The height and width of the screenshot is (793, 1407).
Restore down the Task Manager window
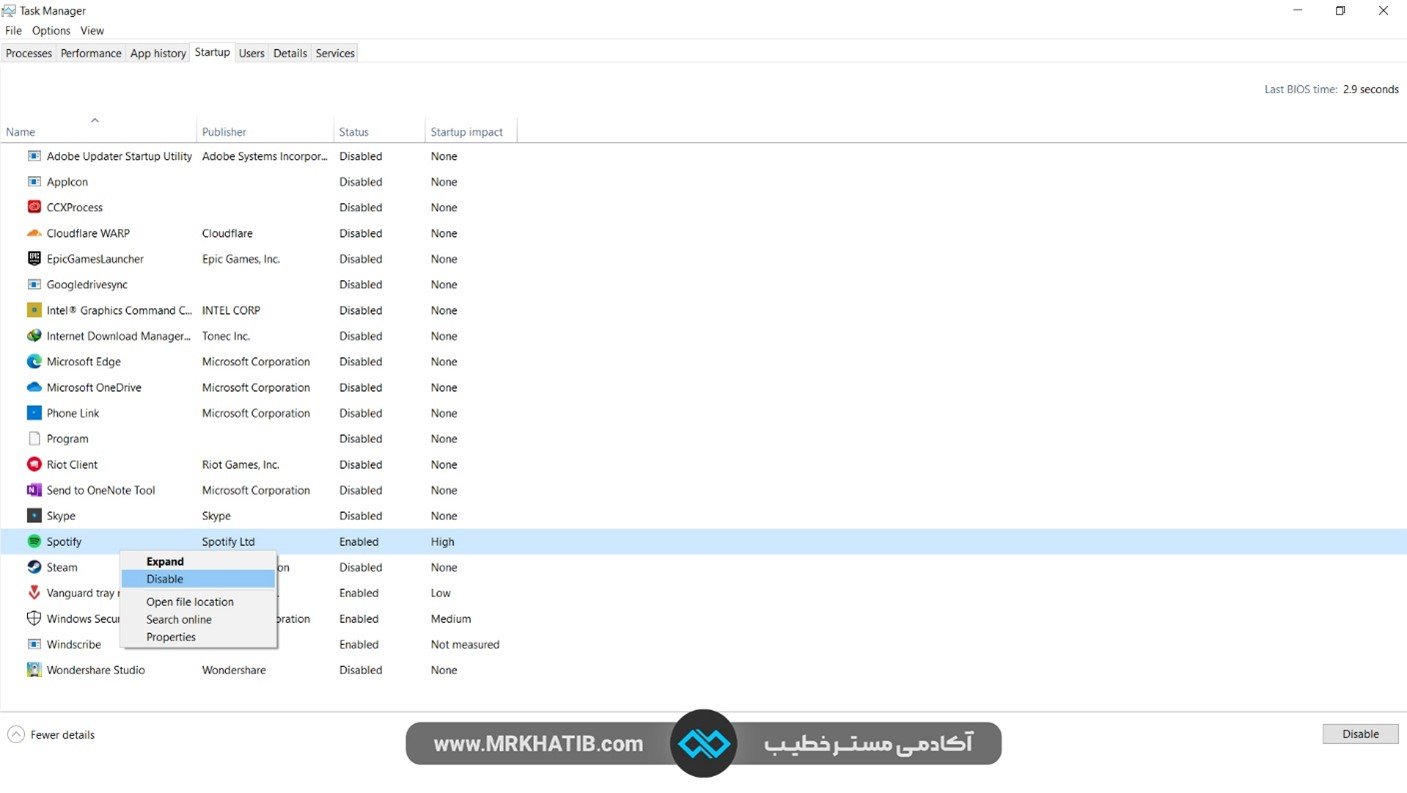[x=1340, y=11]
